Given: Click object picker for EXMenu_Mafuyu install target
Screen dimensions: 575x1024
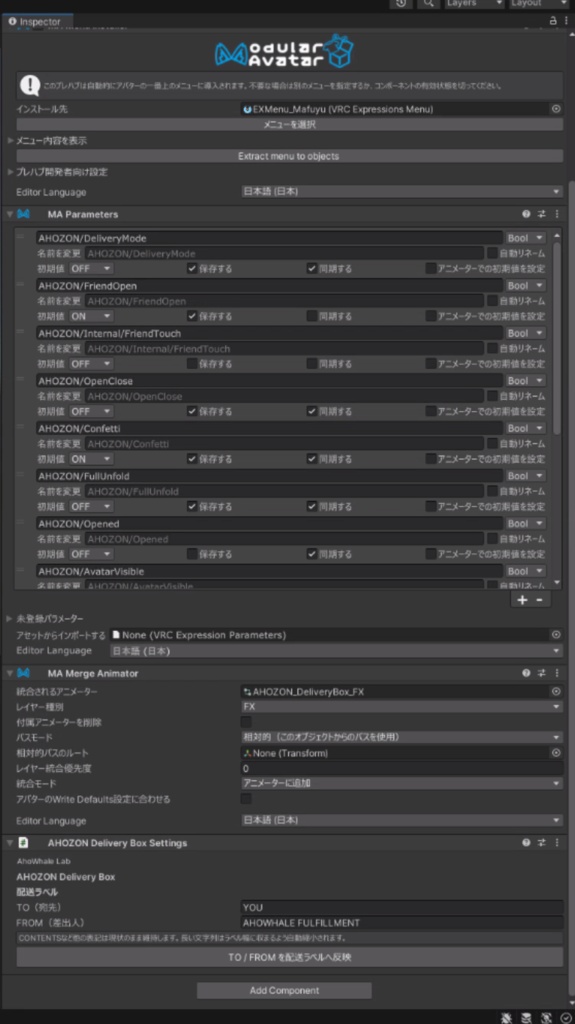Looking at the screenshot, I should tap(556, 109).
